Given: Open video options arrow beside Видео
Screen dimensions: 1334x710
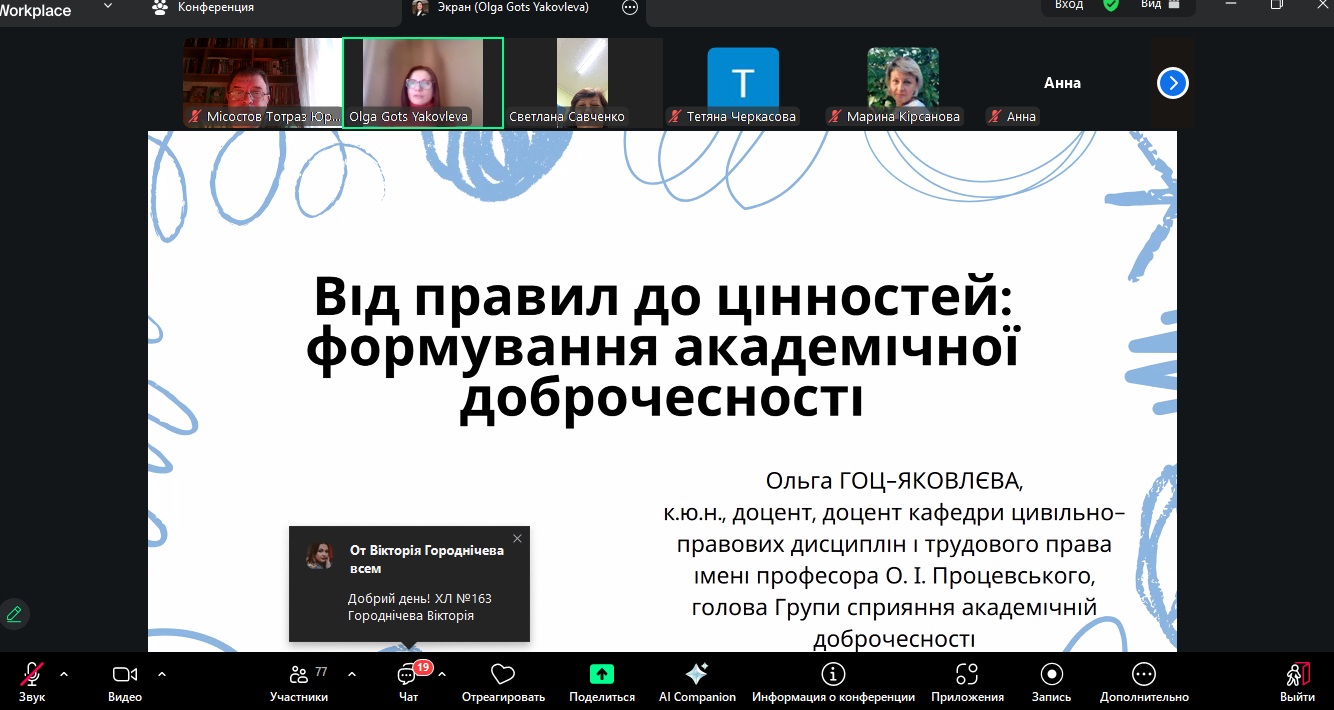Looking at the screenshot, I should click(162, 674).
